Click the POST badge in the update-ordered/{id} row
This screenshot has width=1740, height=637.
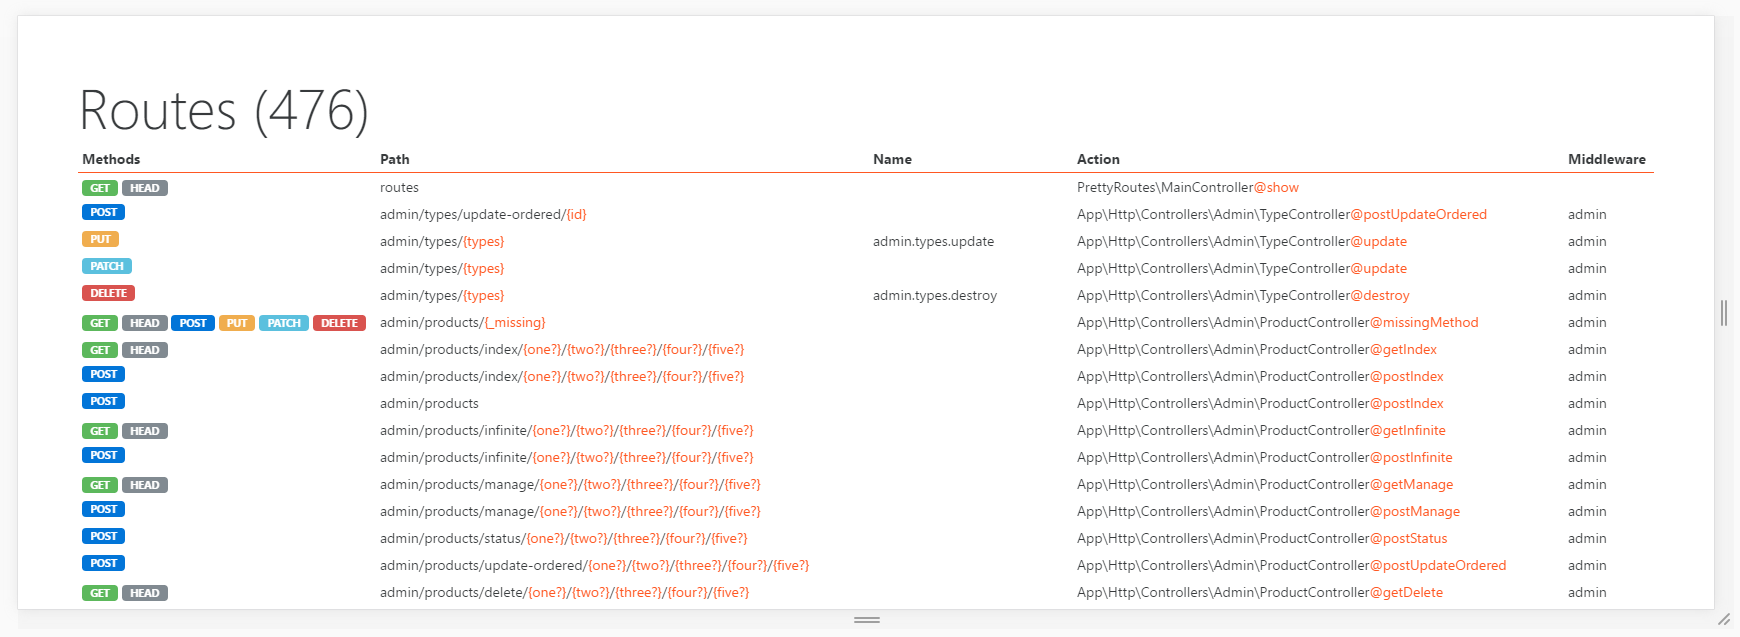104,212
